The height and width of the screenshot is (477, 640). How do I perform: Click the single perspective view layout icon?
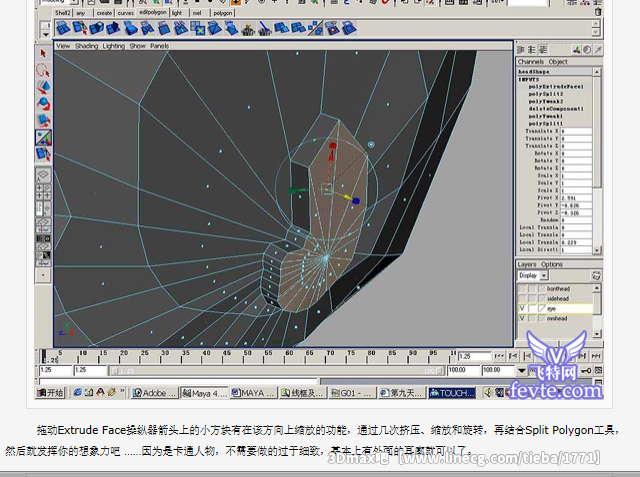[x=44, y=174]
